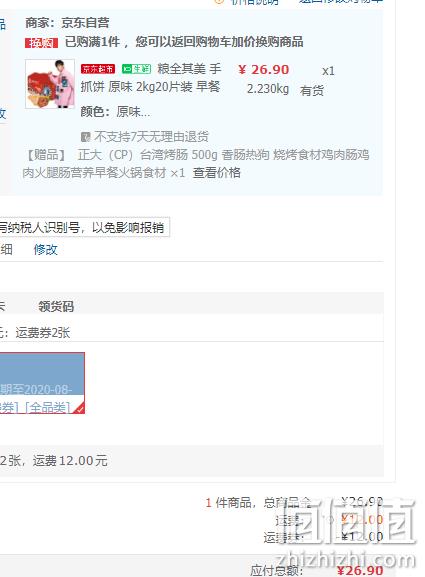Click the red 换购 promotion badge

click(42, 43)
